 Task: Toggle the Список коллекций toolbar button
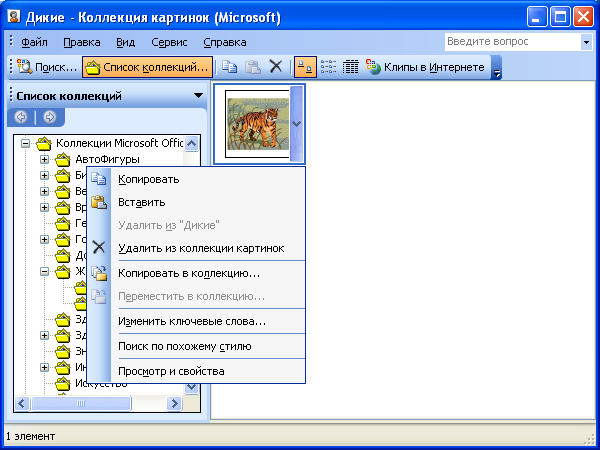(x=147, y=67)
